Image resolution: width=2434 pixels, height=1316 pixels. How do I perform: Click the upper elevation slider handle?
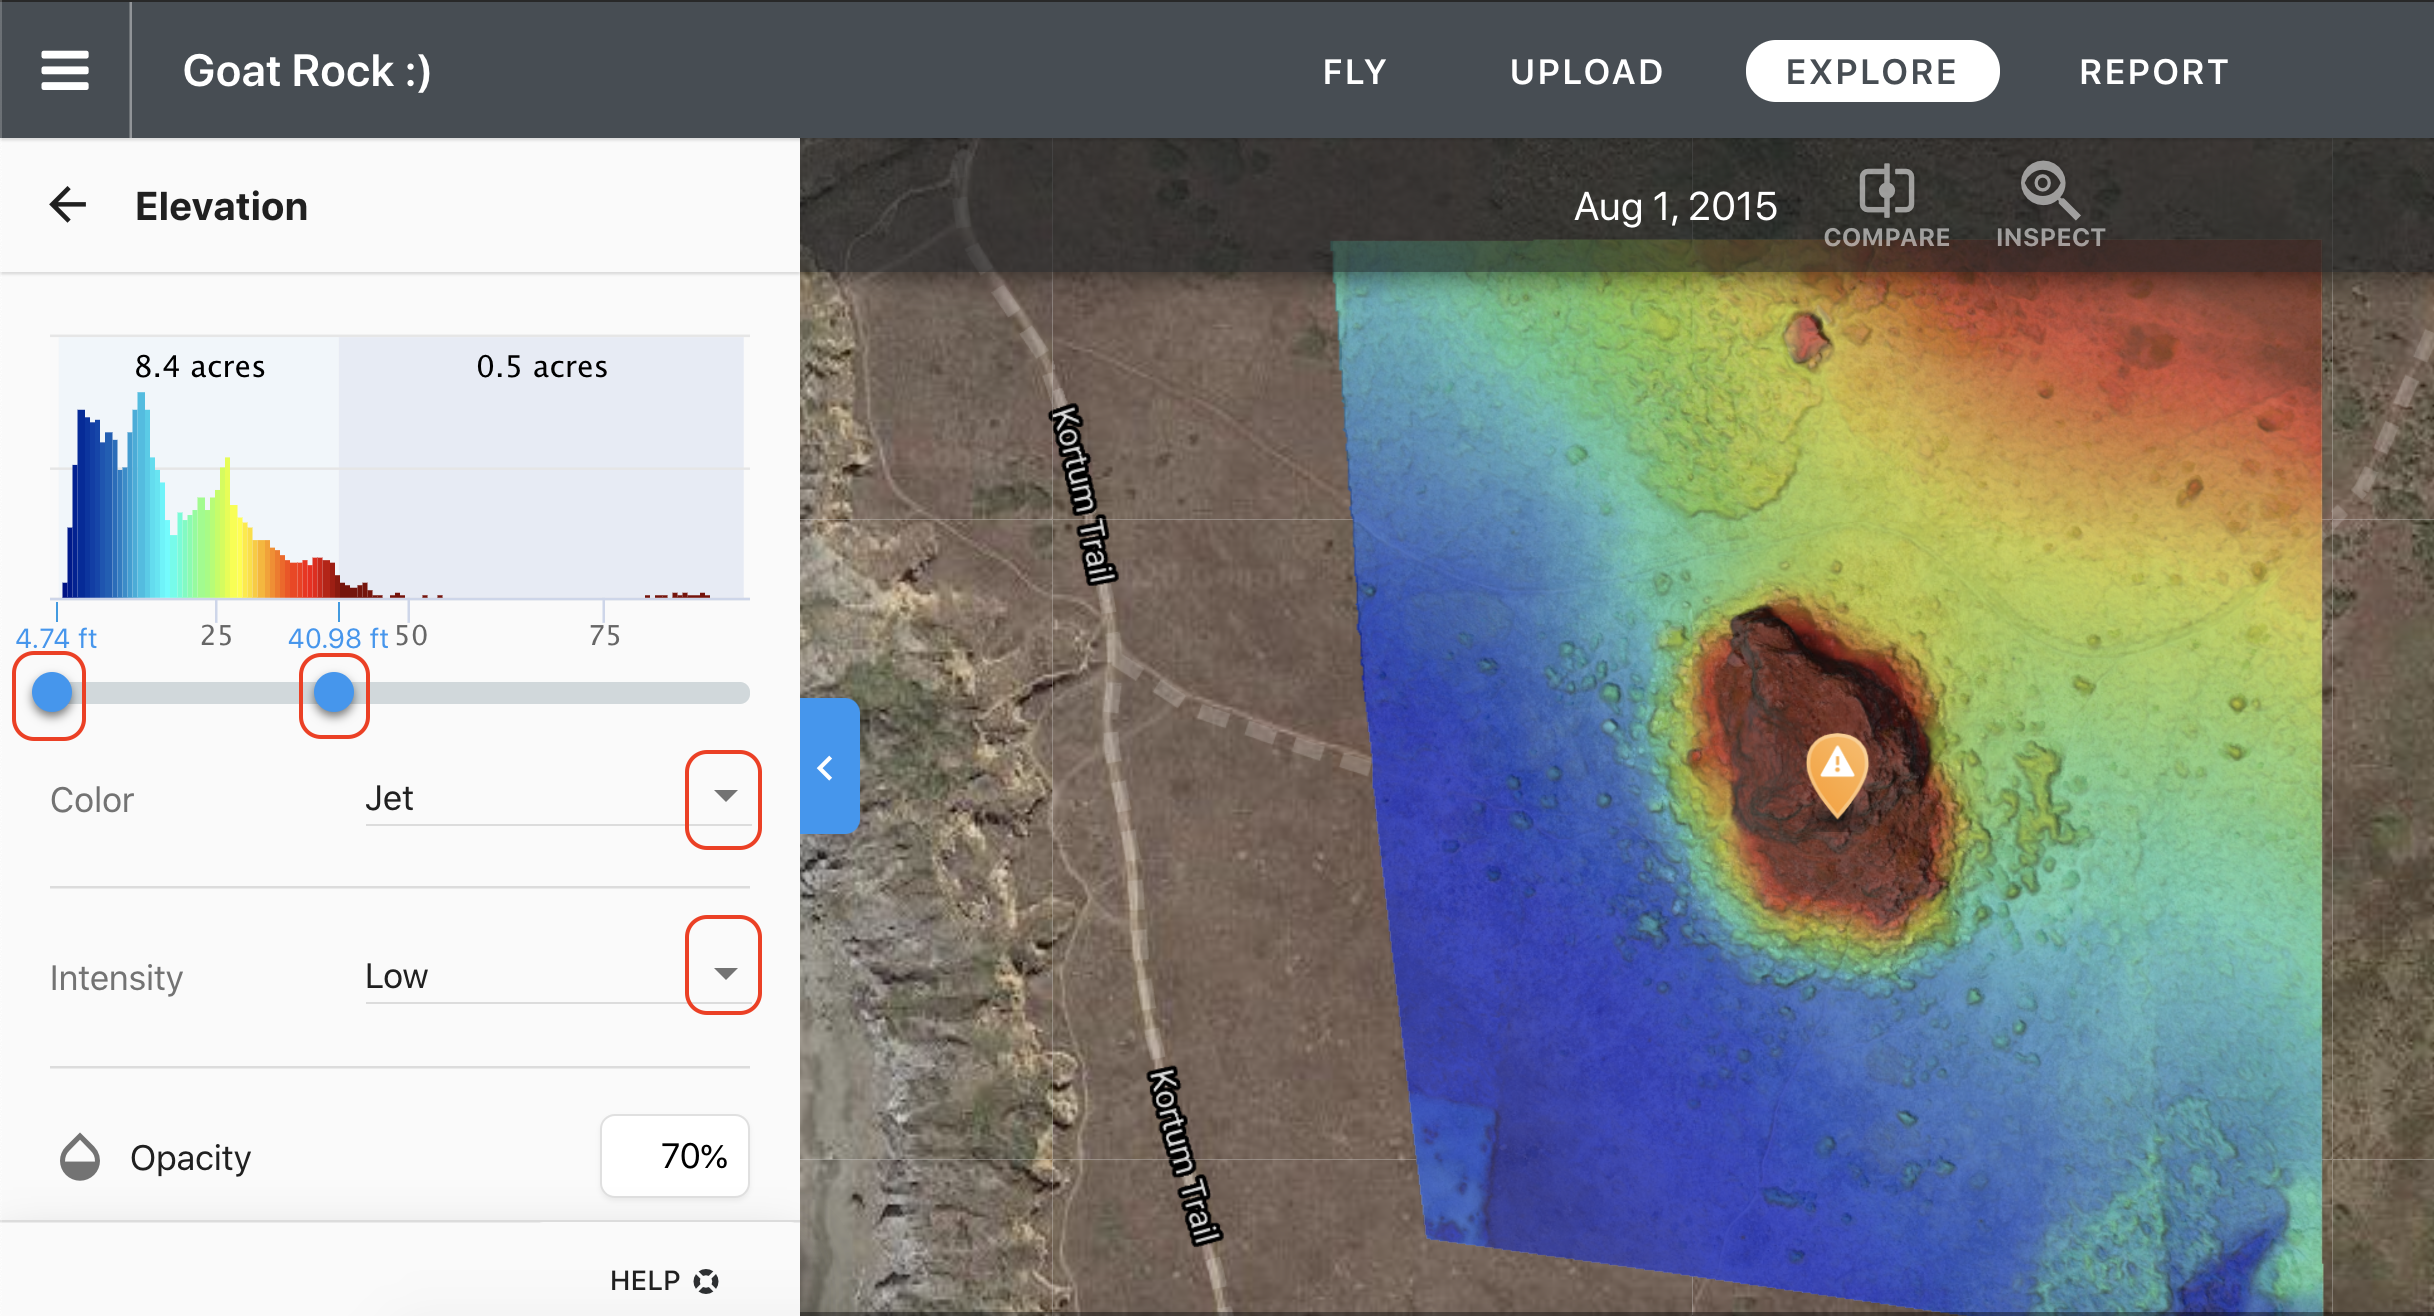click(x=334, y=692)
